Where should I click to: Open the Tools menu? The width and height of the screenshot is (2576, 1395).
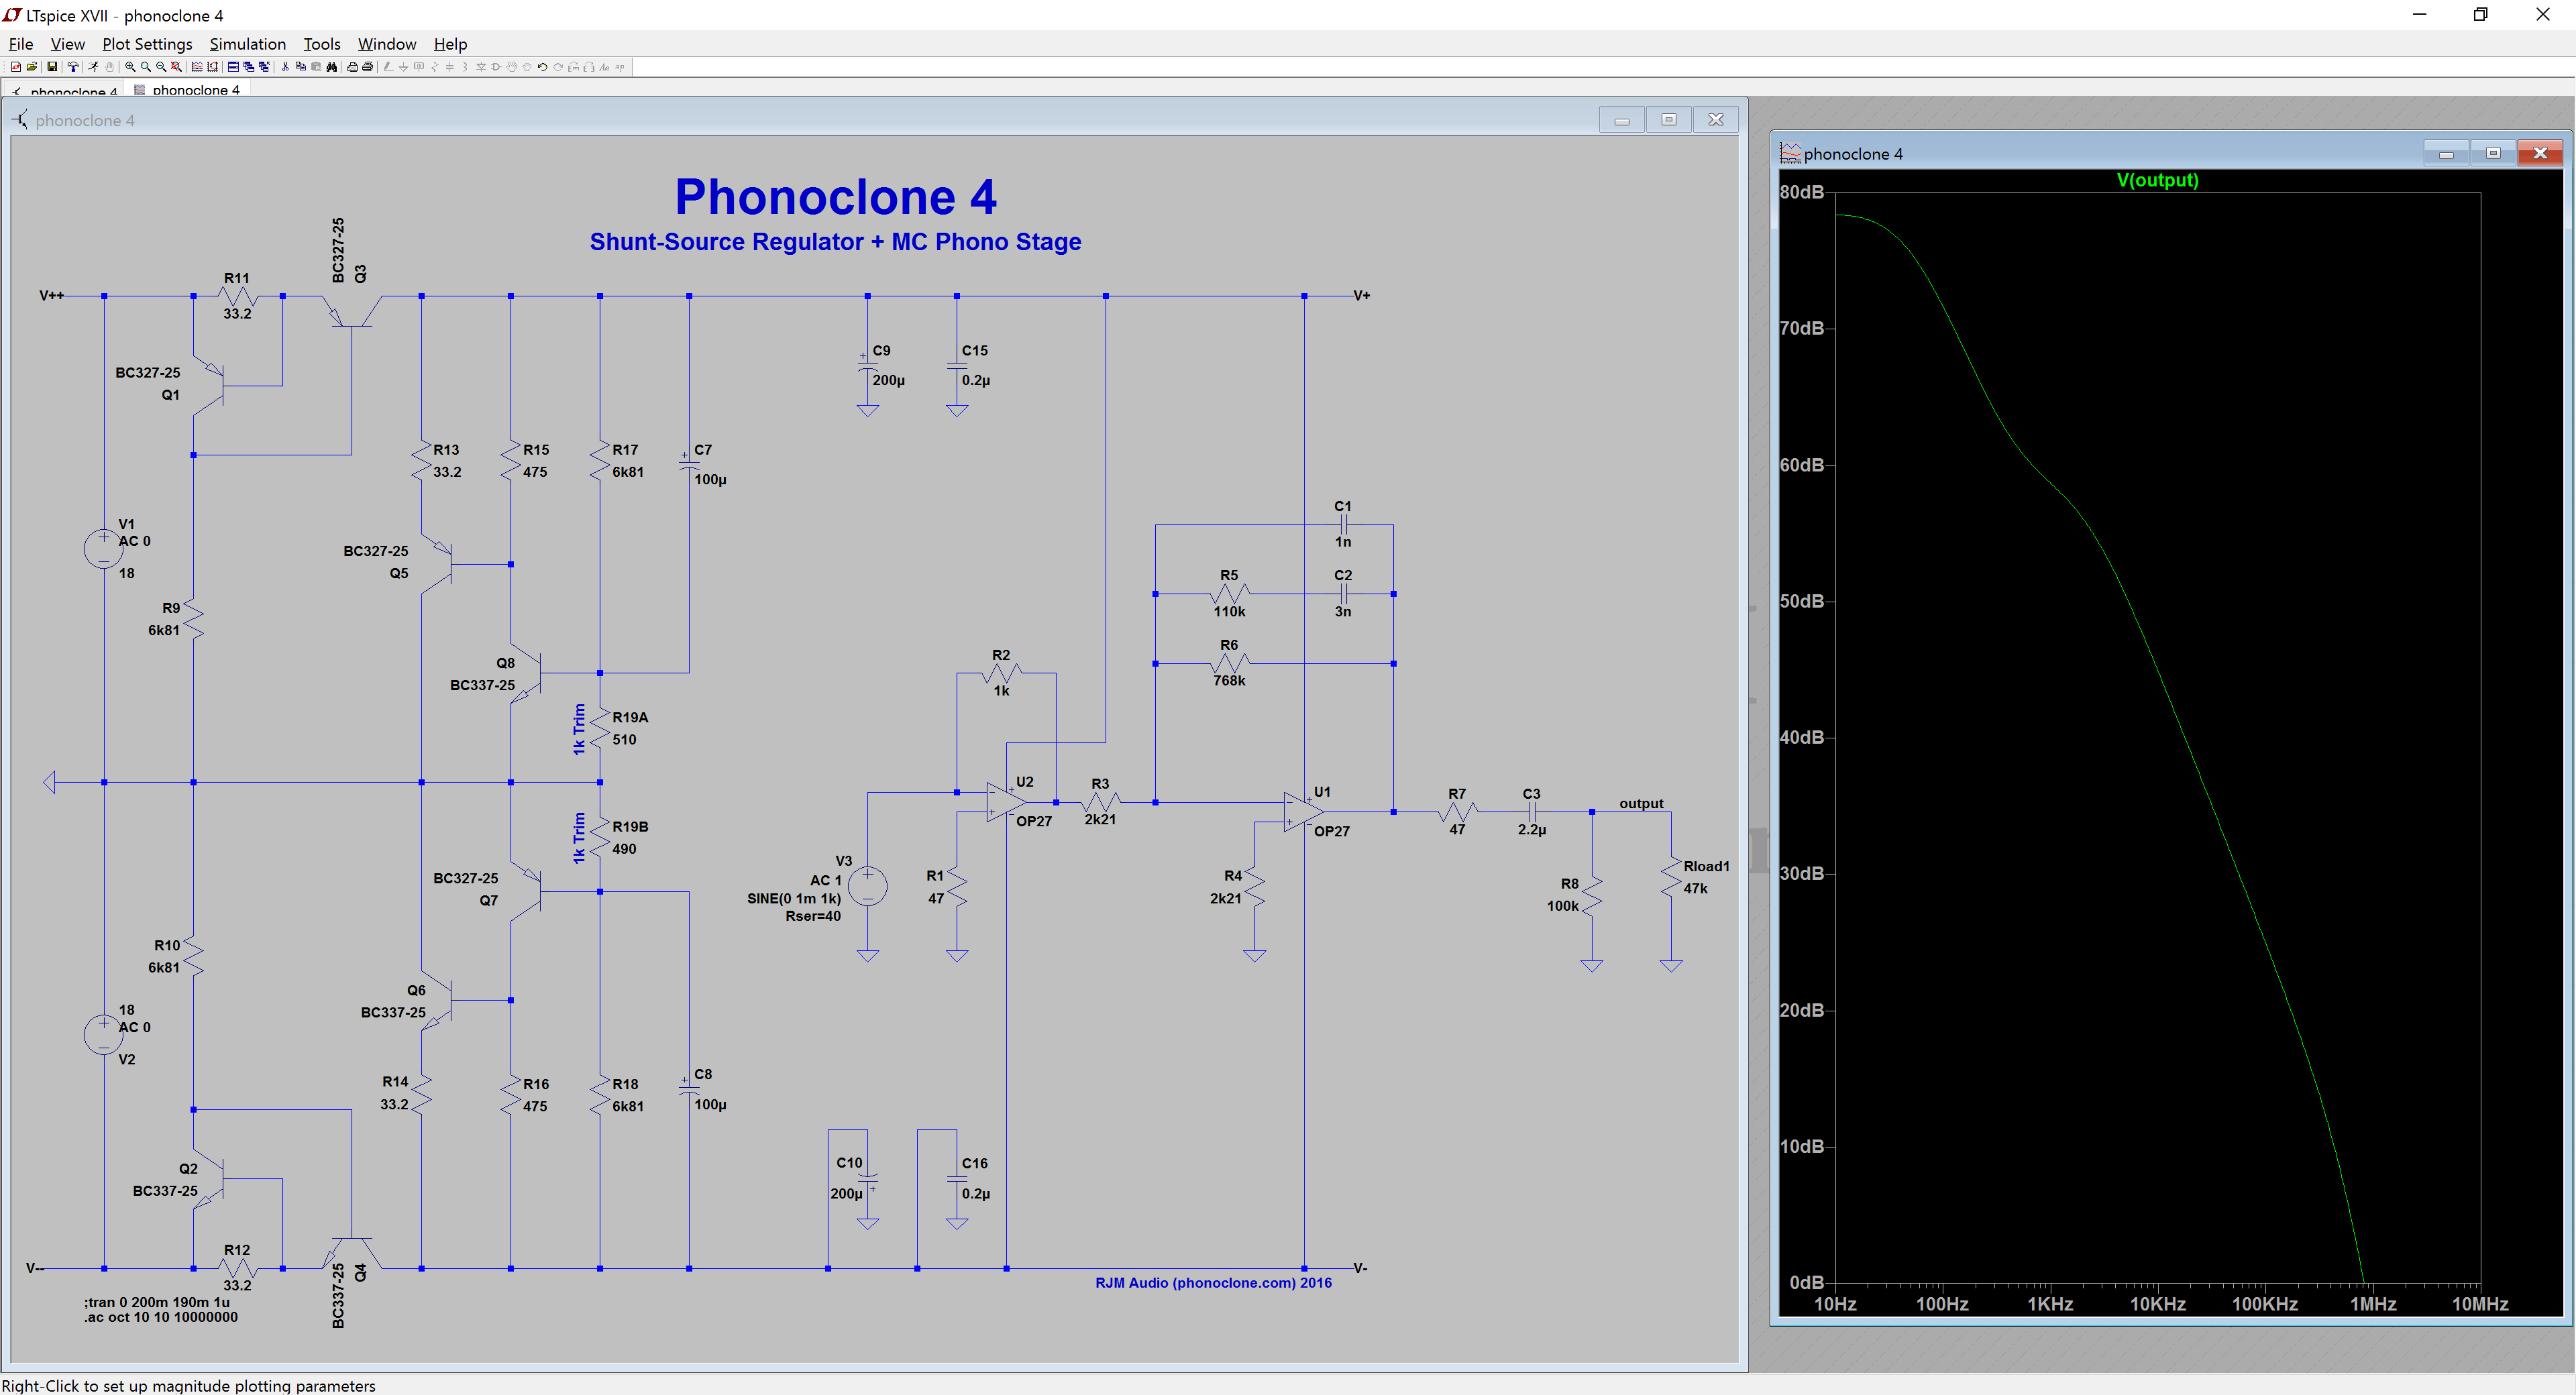point(322,44)
